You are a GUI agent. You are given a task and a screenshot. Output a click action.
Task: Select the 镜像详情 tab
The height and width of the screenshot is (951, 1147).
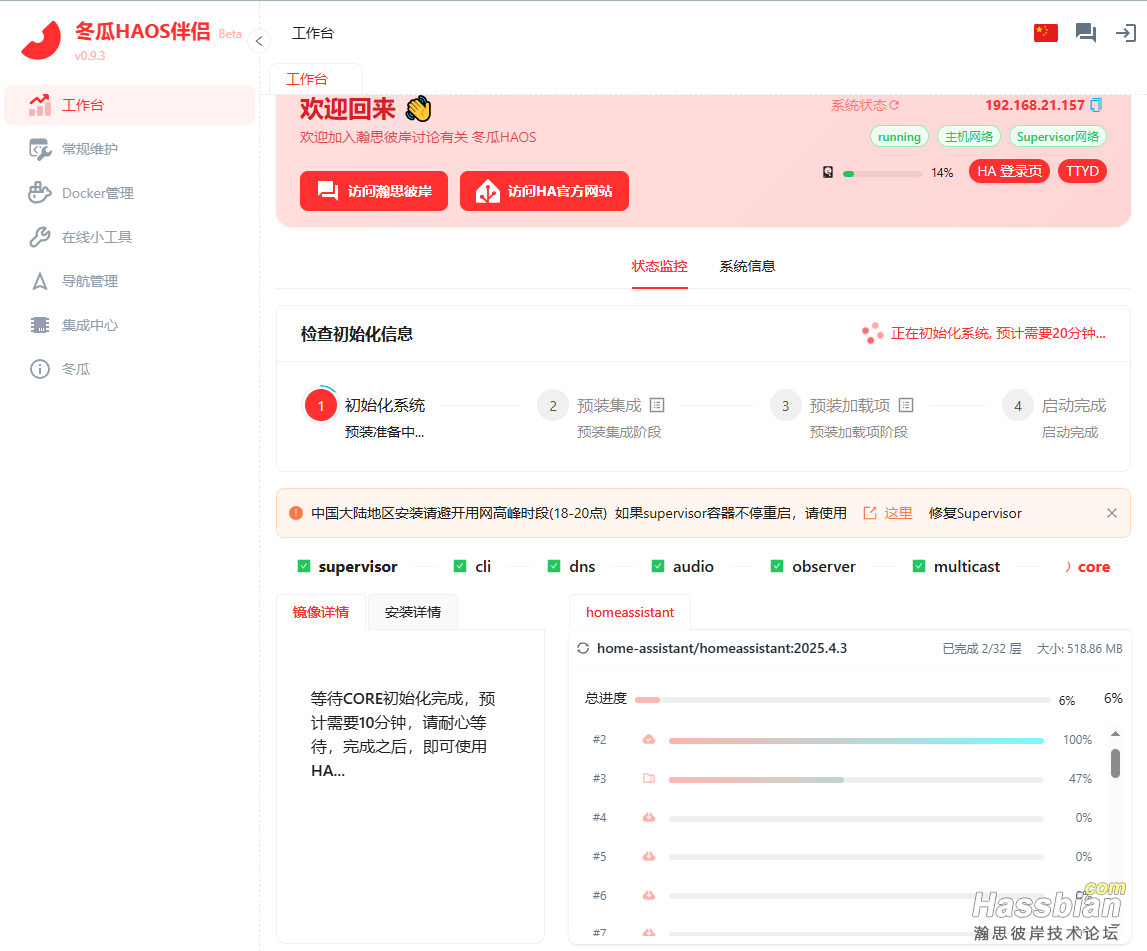pos(321,612)
